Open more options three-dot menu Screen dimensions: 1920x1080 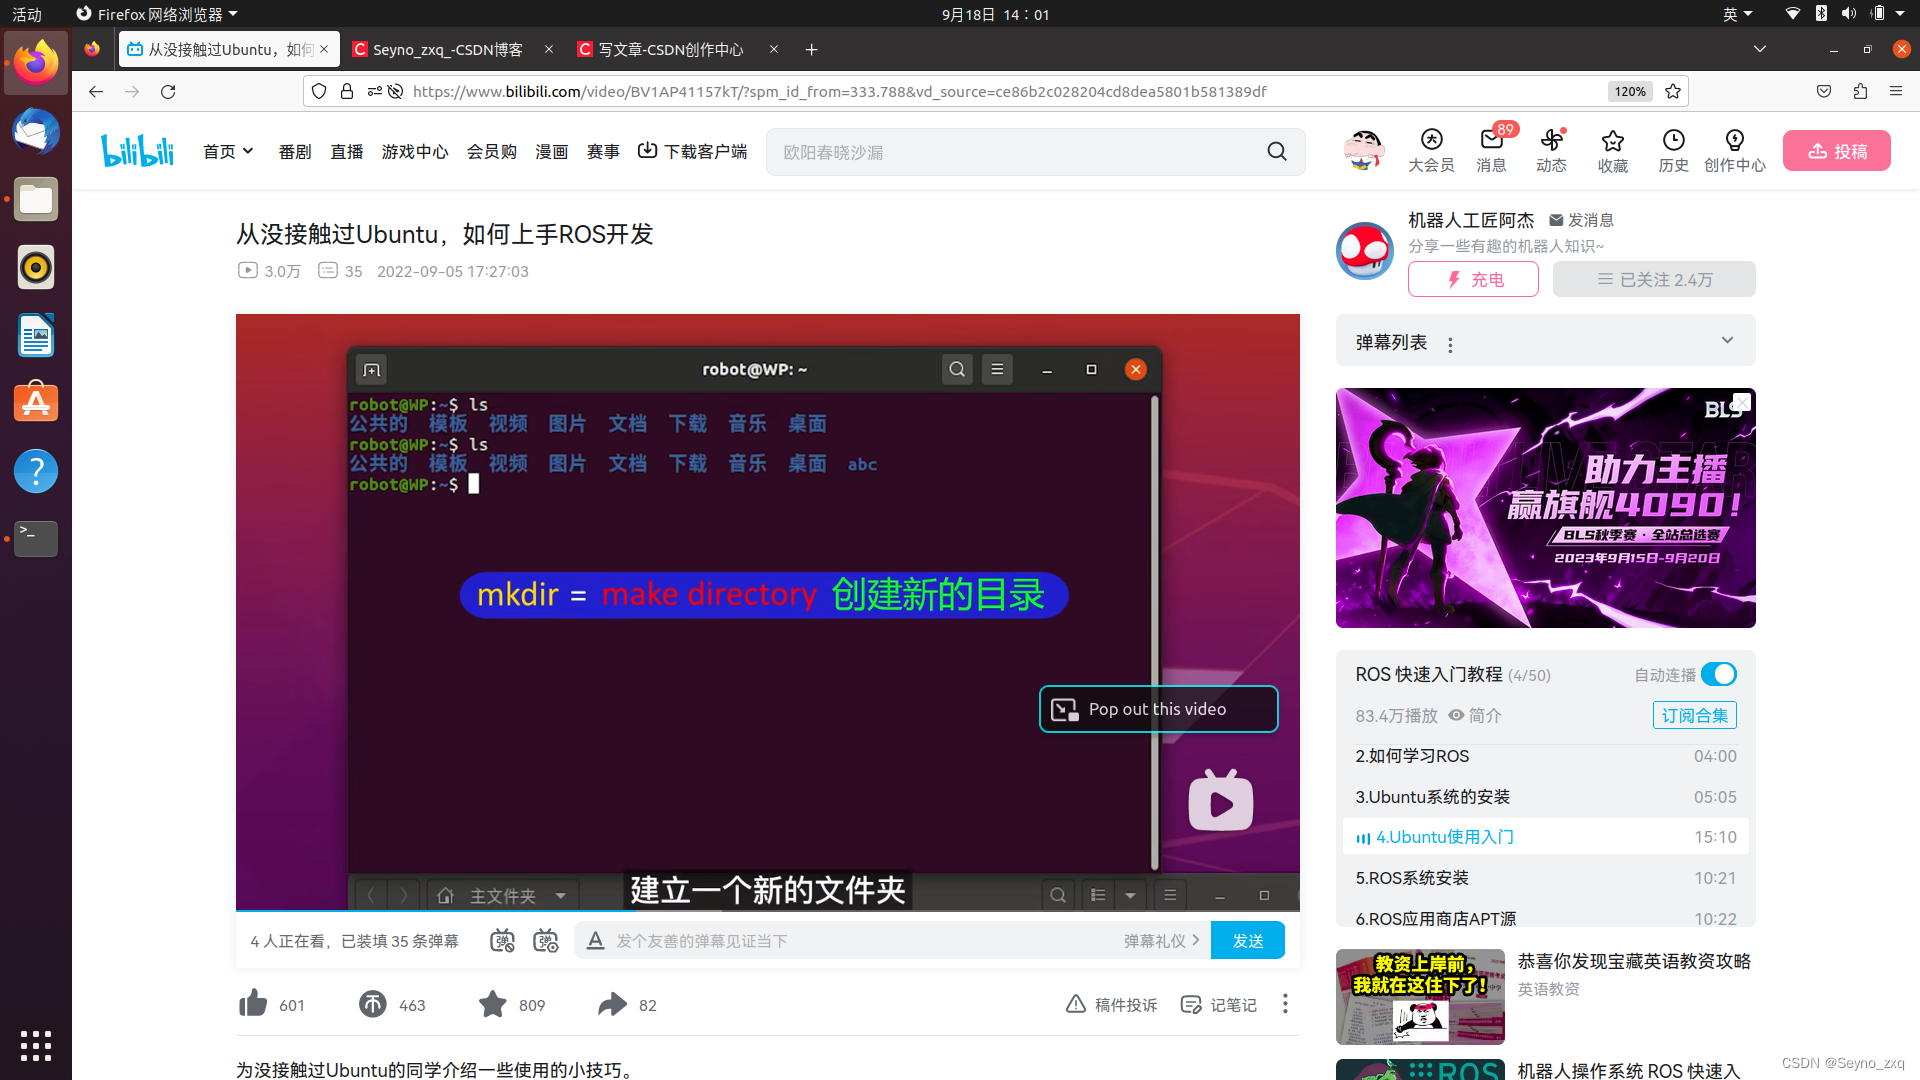[x=1285, y=1004]
